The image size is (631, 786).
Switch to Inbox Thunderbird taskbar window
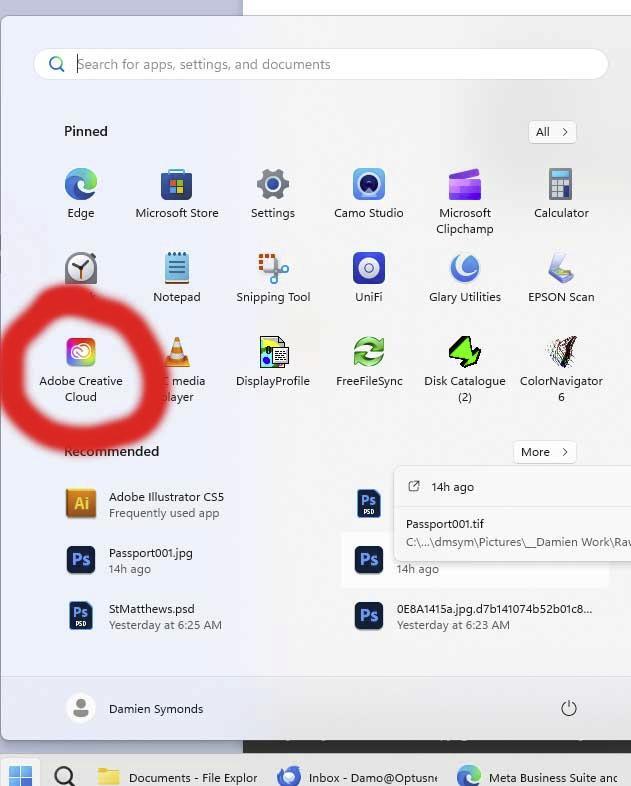(357, 777)
